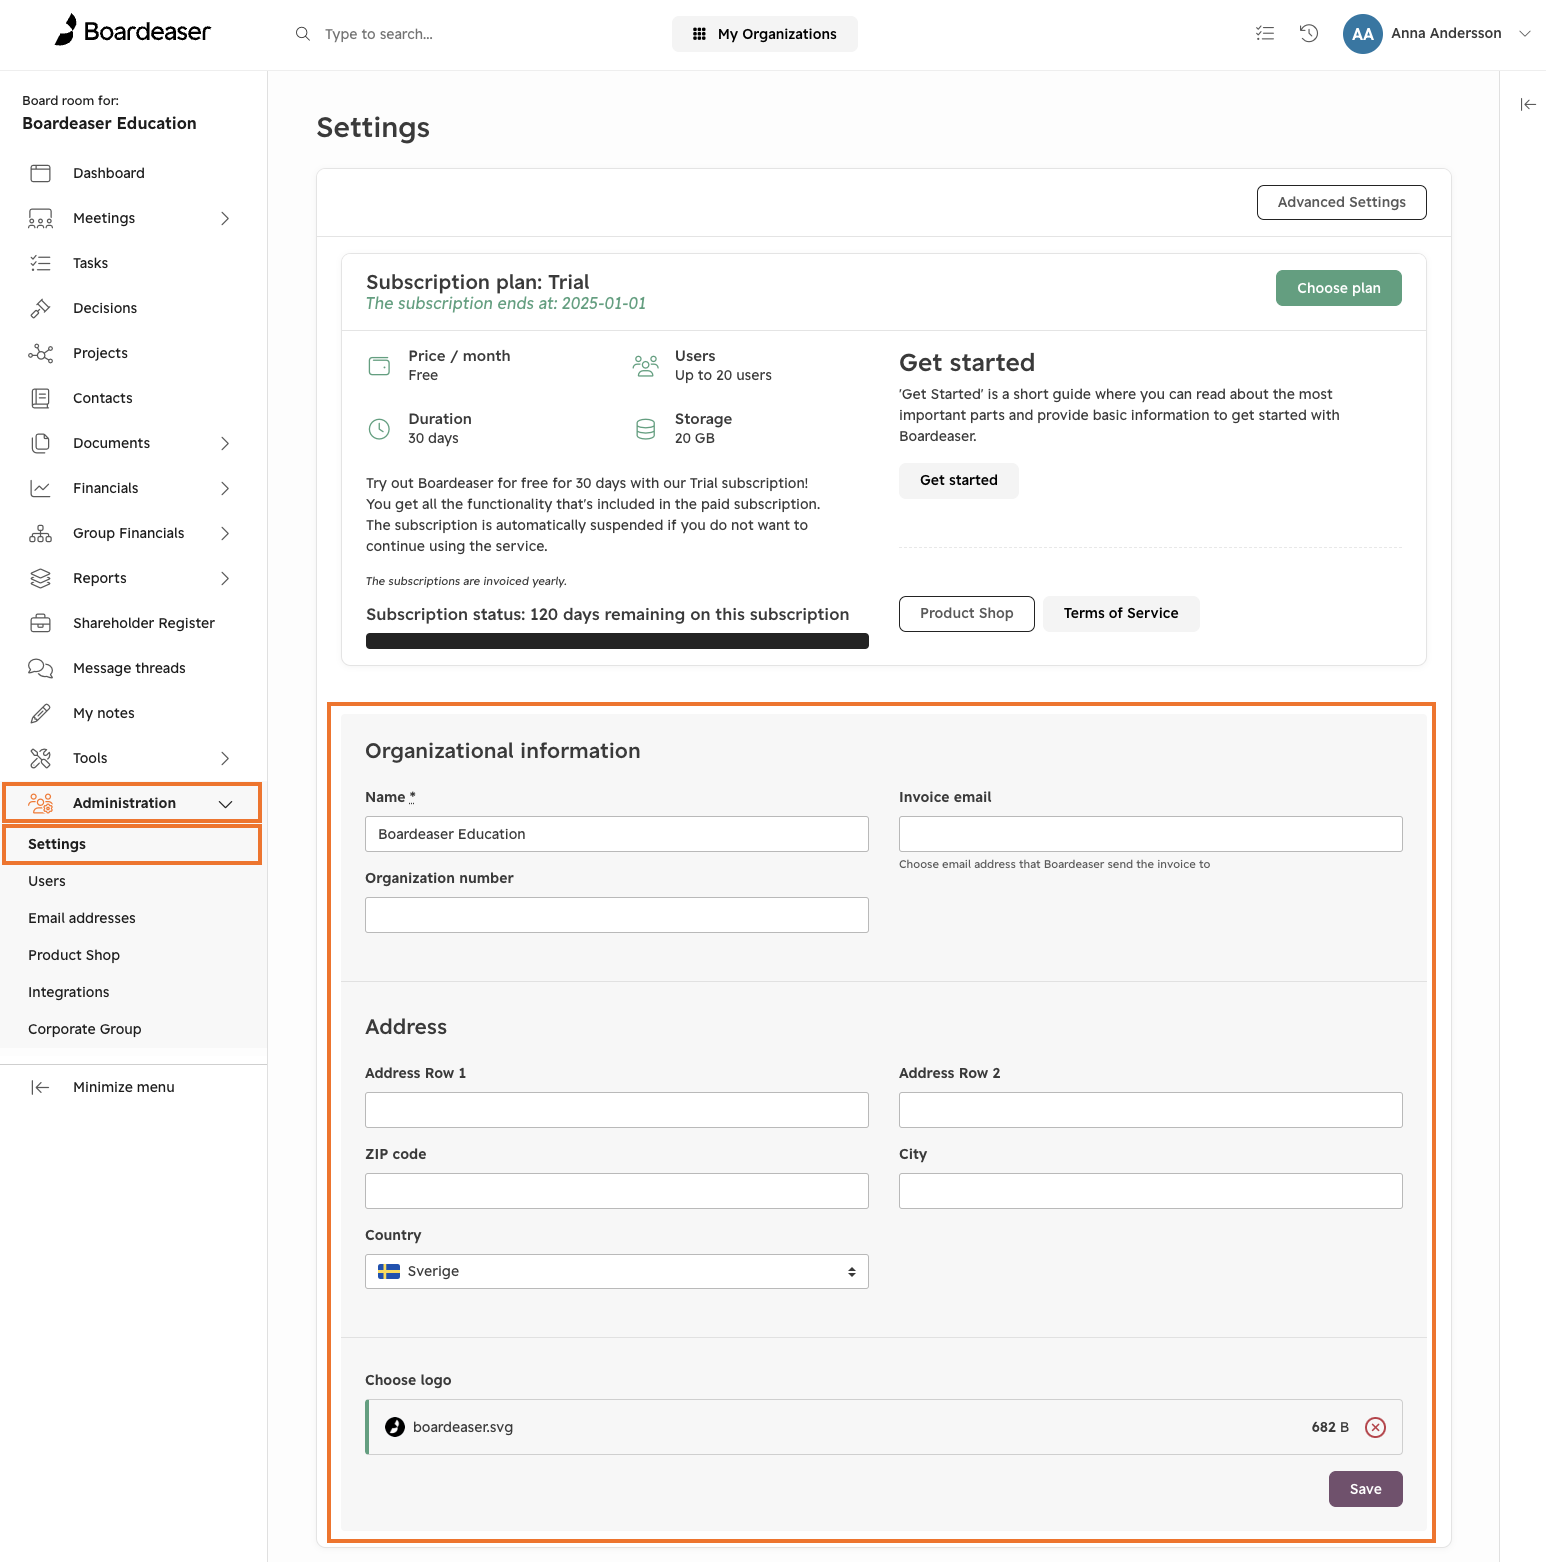The width and height of the screenshot is (1546, 1562).
Task: Click the Duration clock icon
Action: (380, 429)
